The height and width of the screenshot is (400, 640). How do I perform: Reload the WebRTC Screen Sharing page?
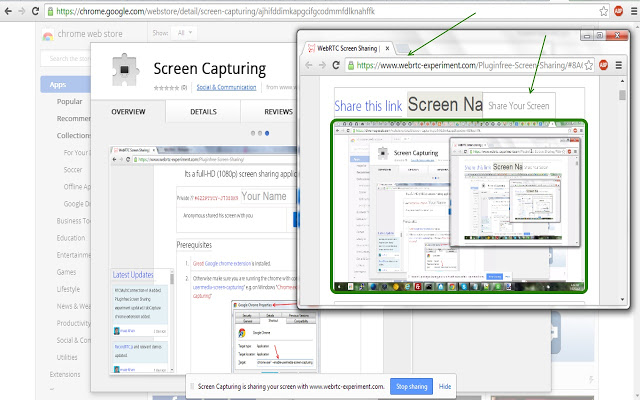click(336, 65)
